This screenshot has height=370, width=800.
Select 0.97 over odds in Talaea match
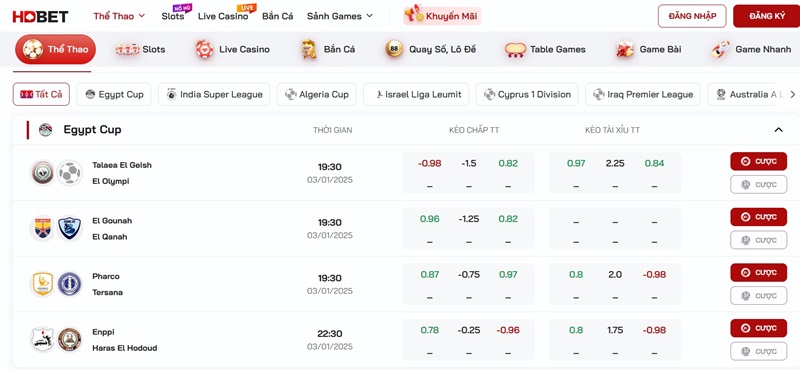(x=576, y=163)
